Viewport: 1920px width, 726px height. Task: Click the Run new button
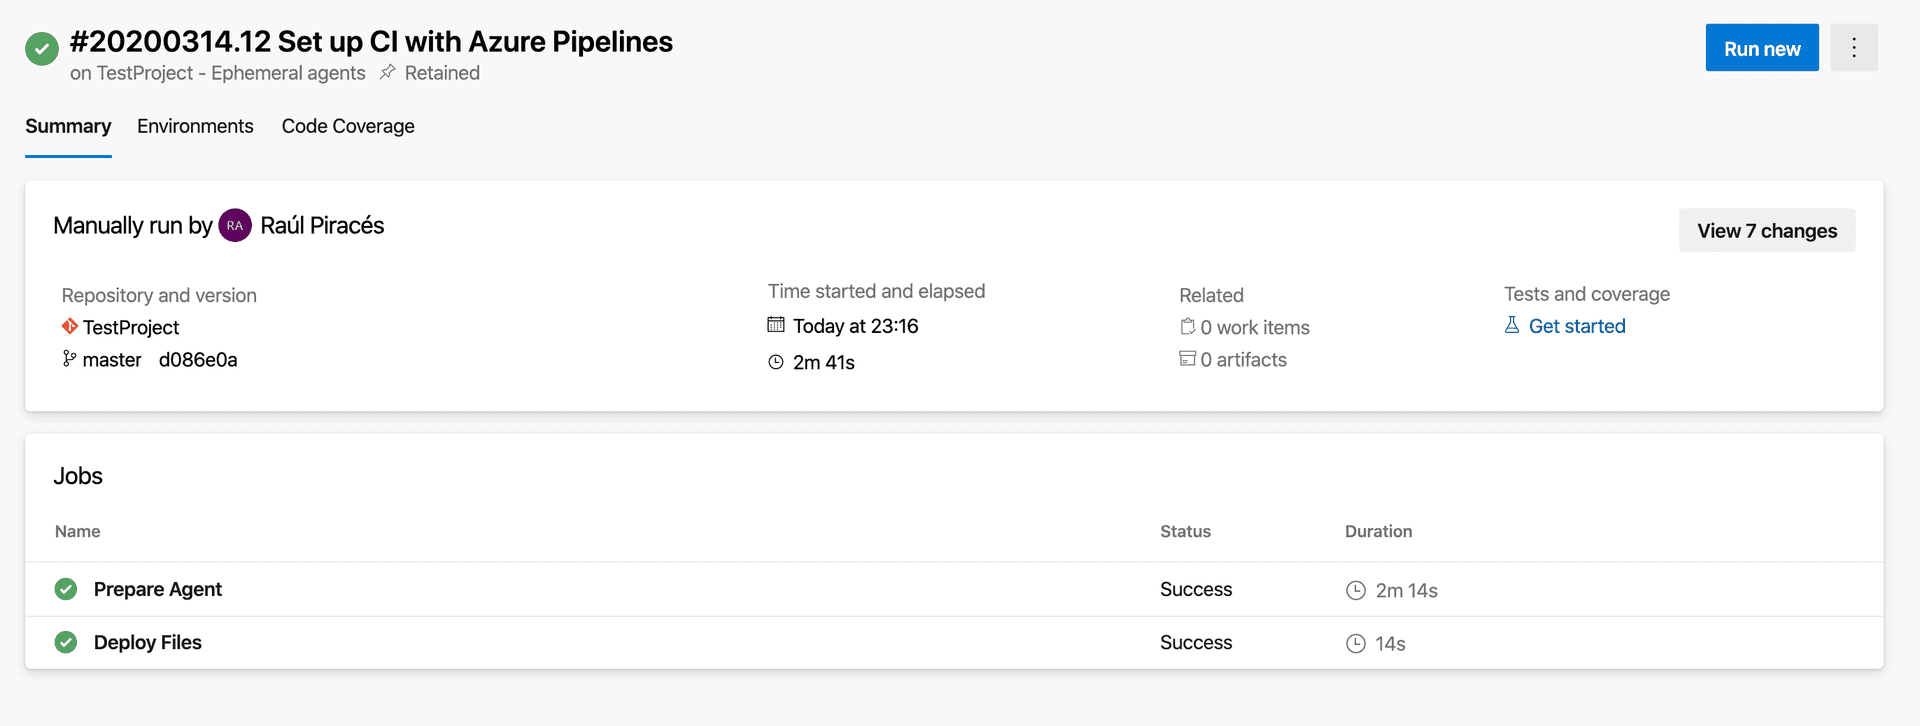pyautogui.click(x=1761, y=47)
